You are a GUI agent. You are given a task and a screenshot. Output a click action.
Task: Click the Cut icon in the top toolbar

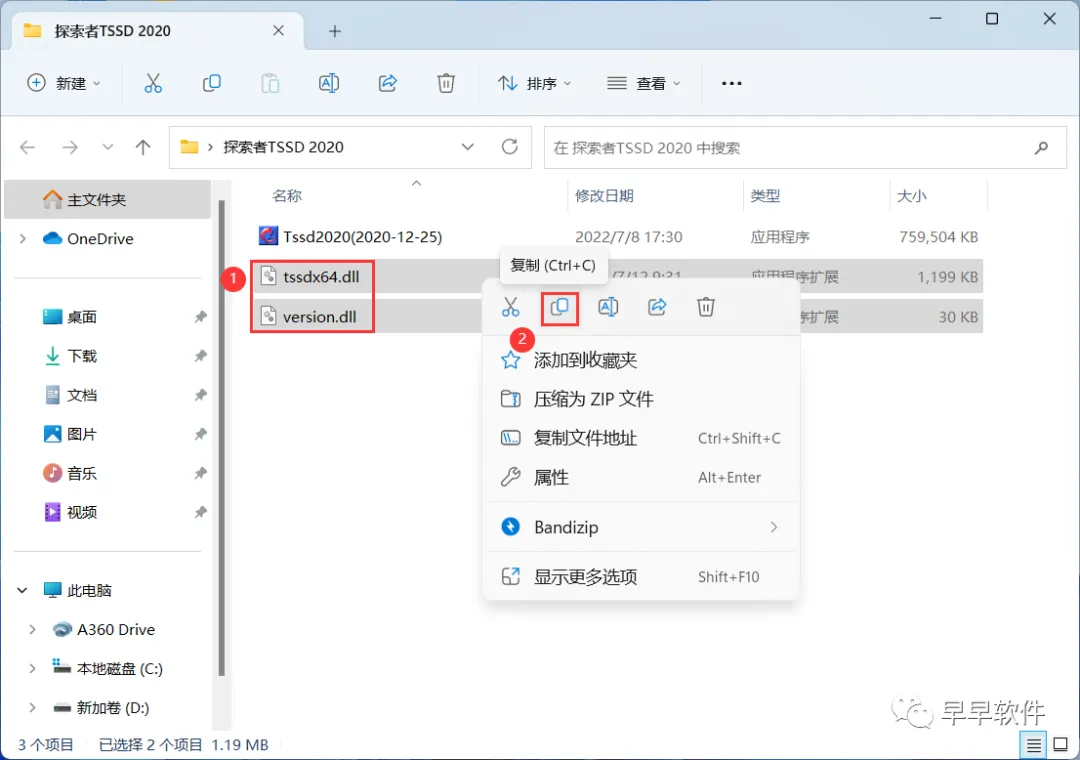click(x=153, y=83)
